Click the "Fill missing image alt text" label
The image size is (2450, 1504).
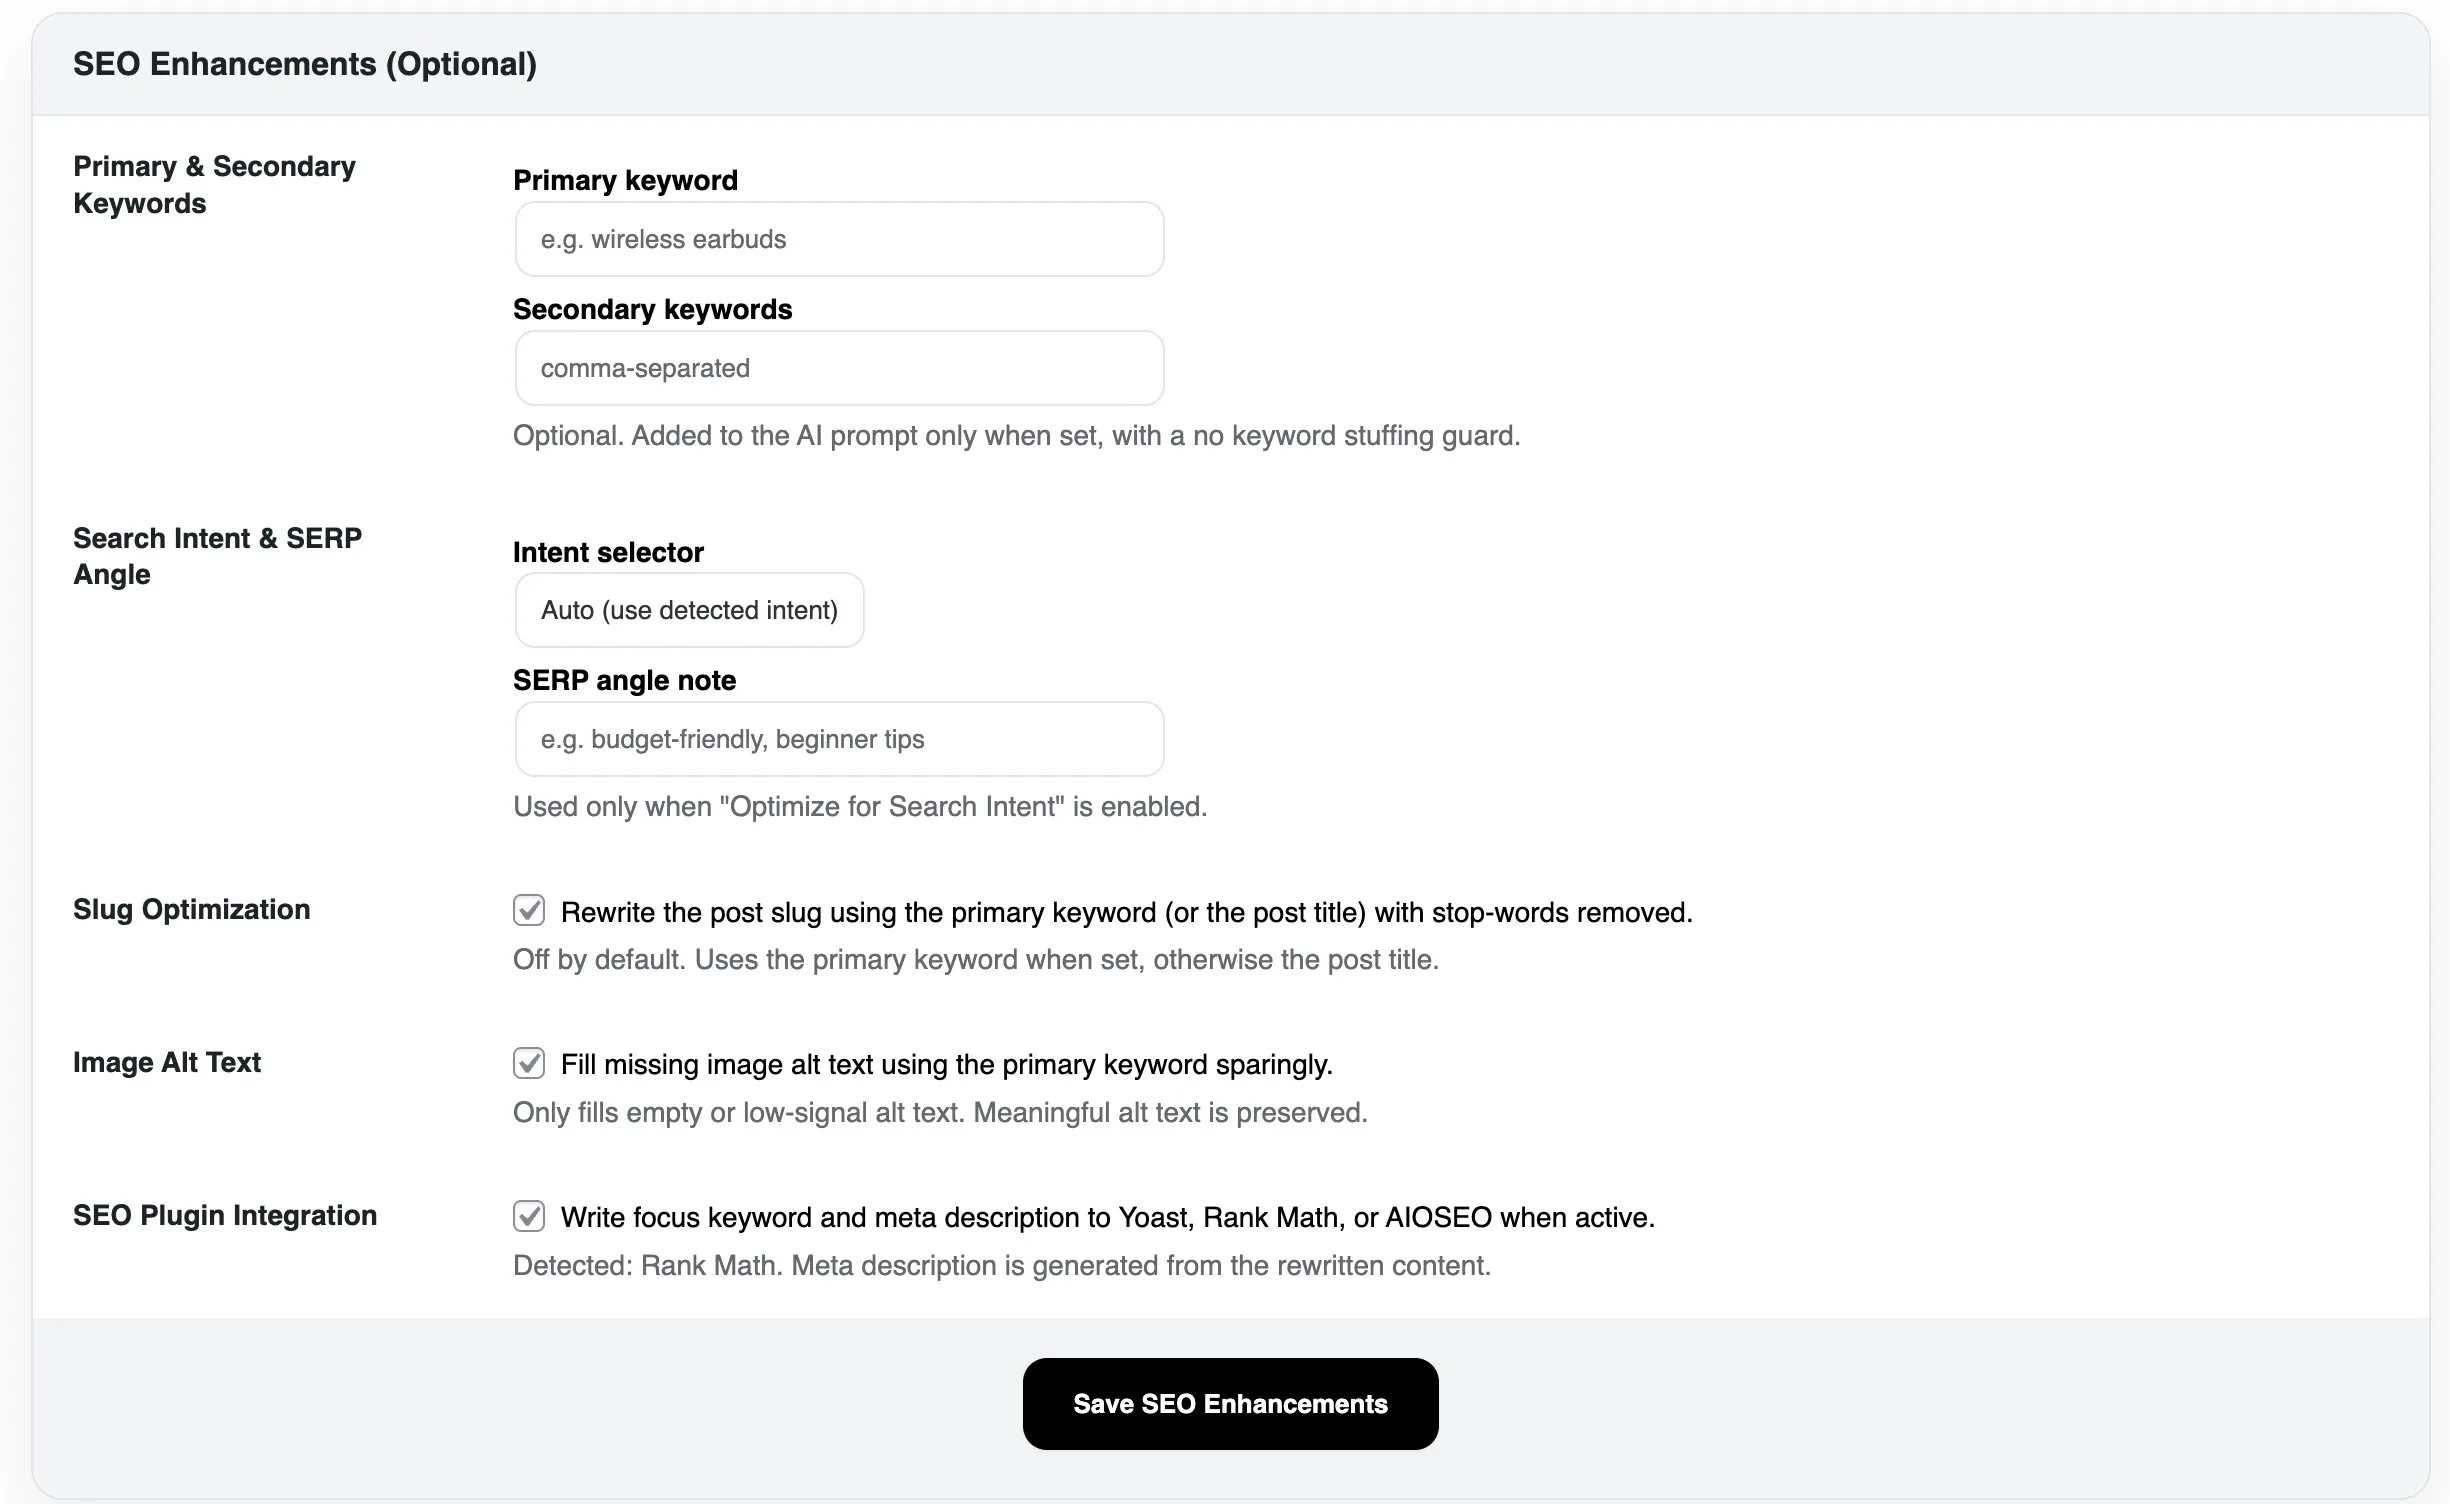click(x=946, y=1064)
